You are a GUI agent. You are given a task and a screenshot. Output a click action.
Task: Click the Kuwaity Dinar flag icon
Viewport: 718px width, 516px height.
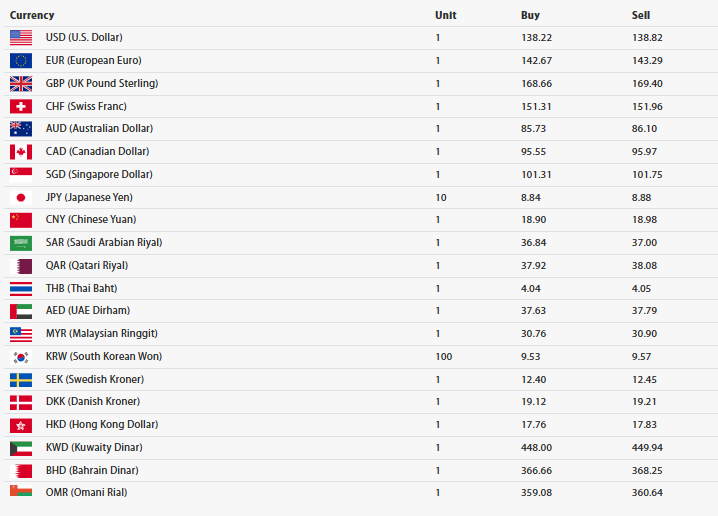[x=21, y=448]
